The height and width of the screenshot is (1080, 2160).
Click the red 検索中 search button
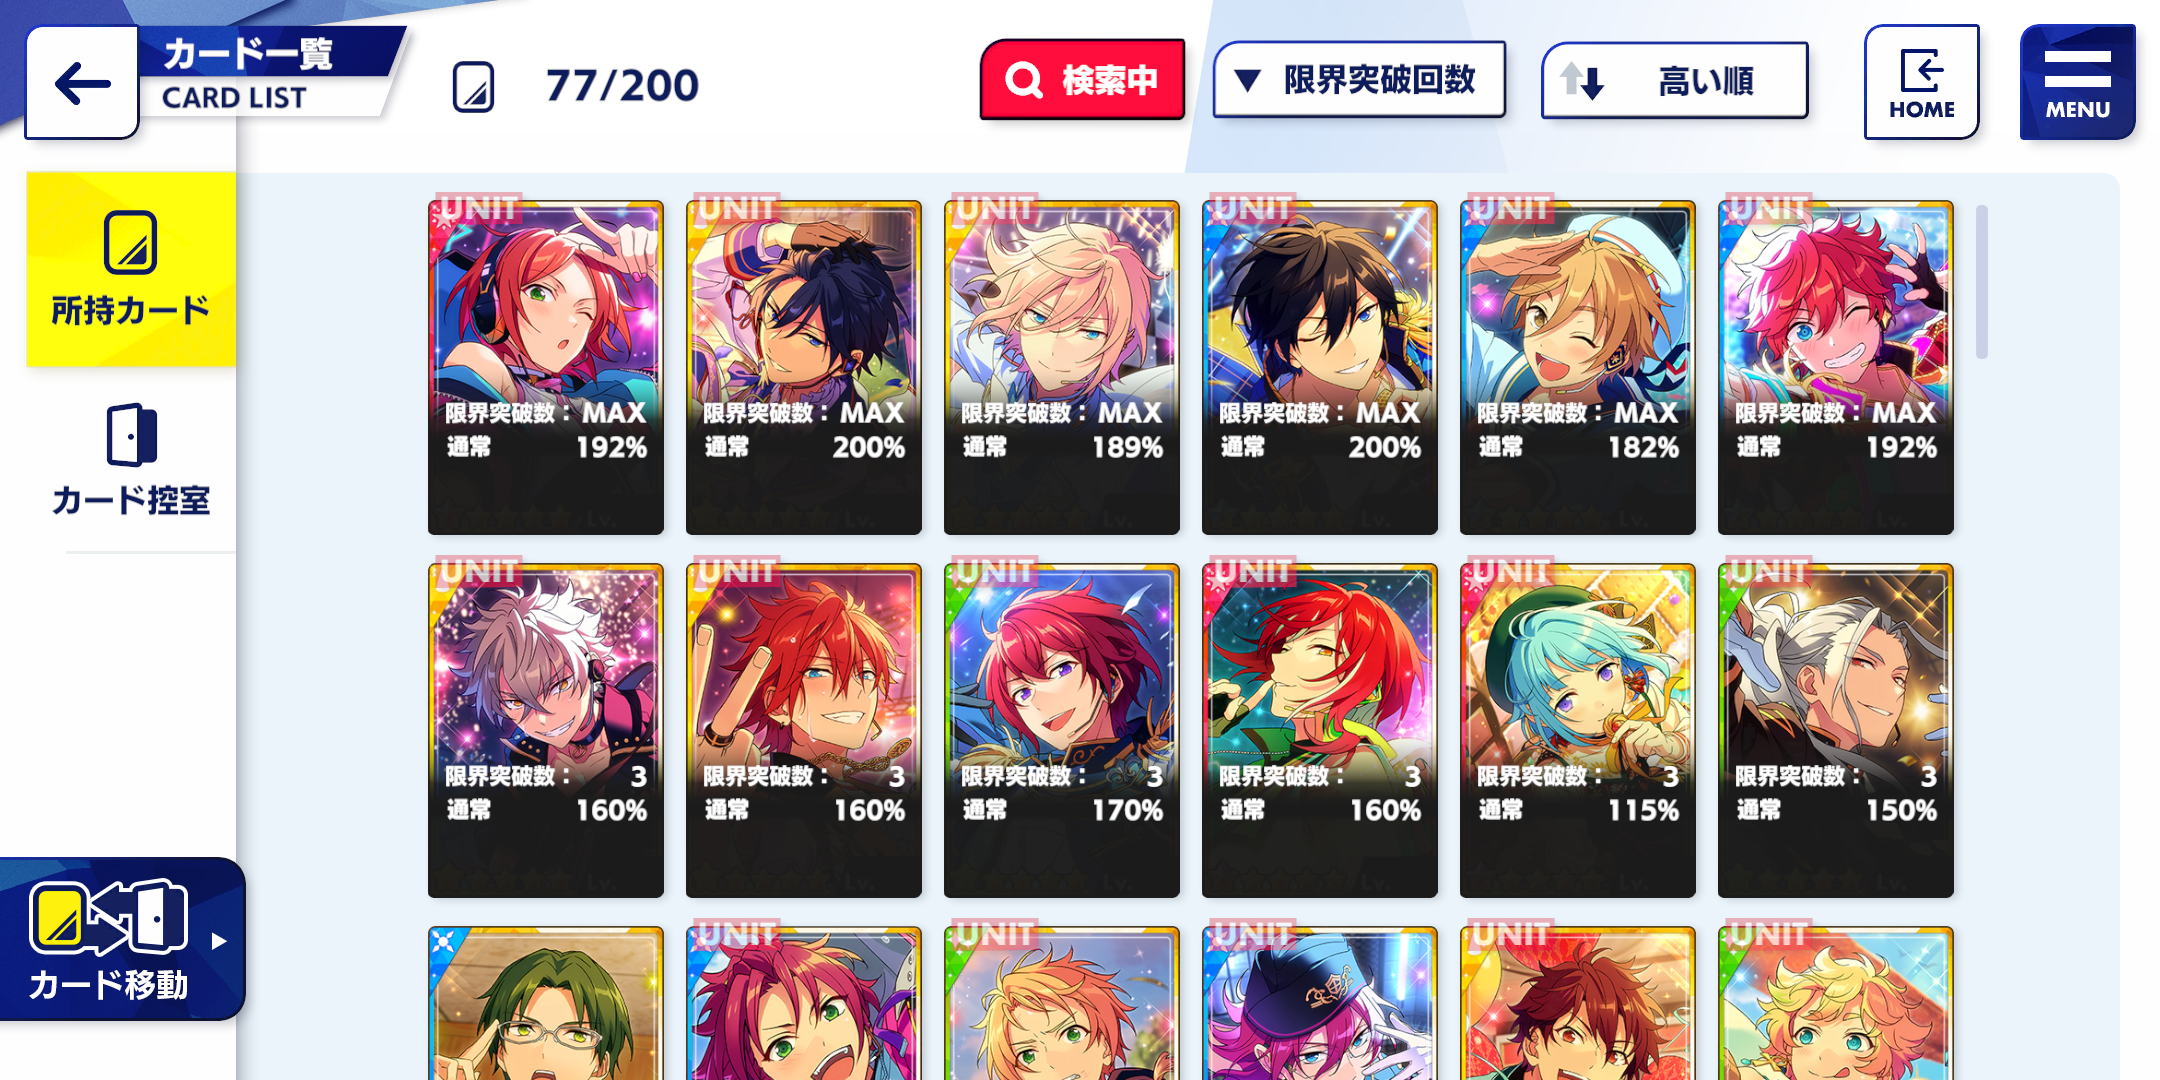coord(1082,80)
